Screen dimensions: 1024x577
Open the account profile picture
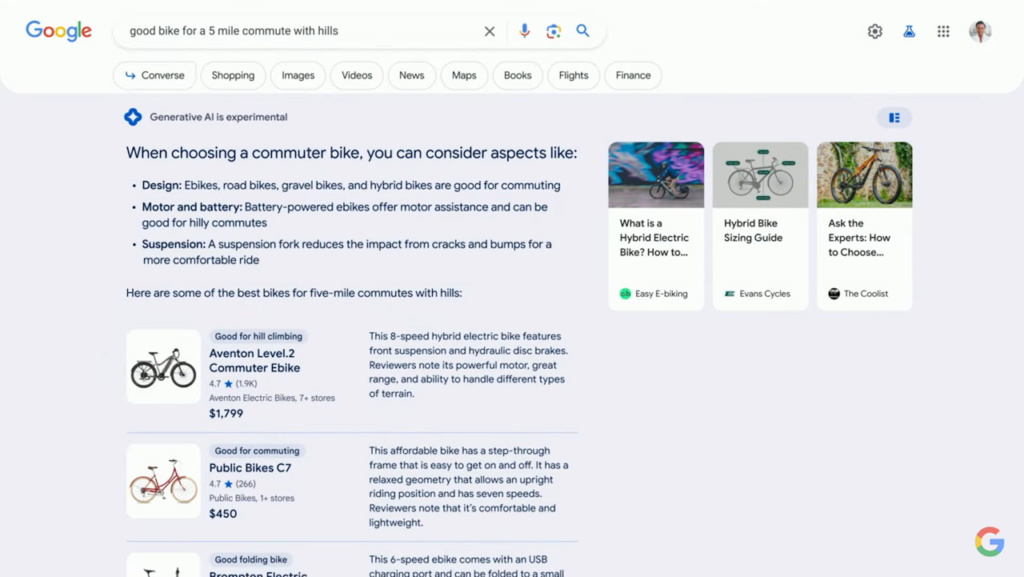point(980,31)
